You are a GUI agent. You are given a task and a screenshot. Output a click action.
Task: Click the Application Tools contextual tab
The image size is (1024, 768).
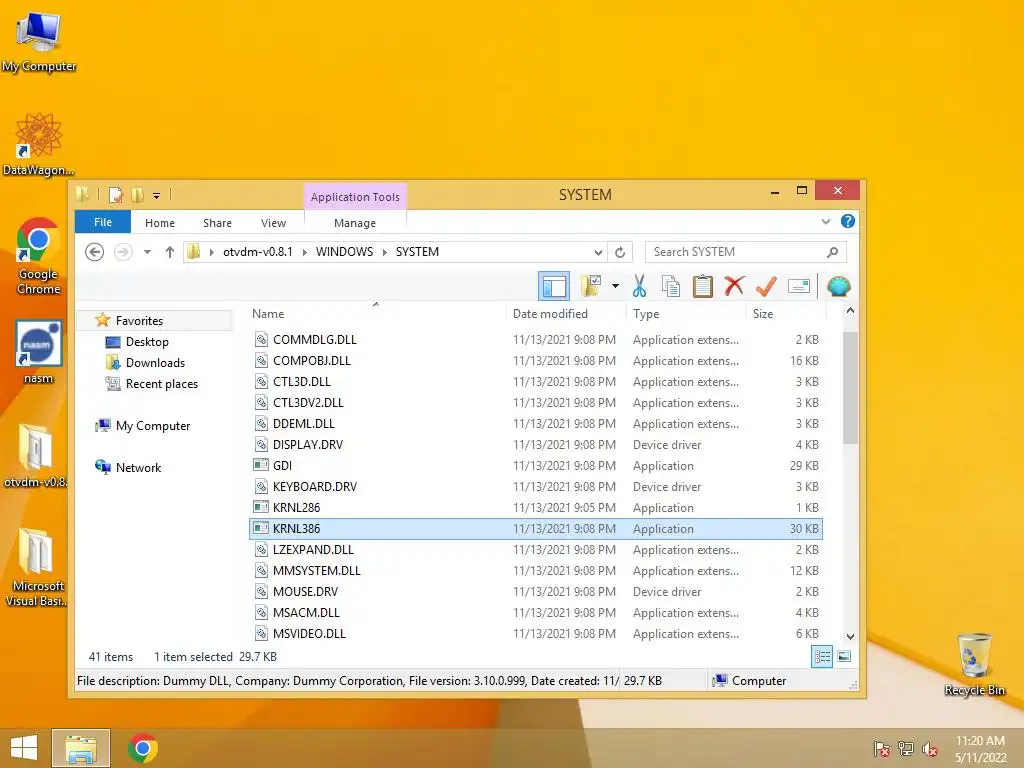click(355, 197)
